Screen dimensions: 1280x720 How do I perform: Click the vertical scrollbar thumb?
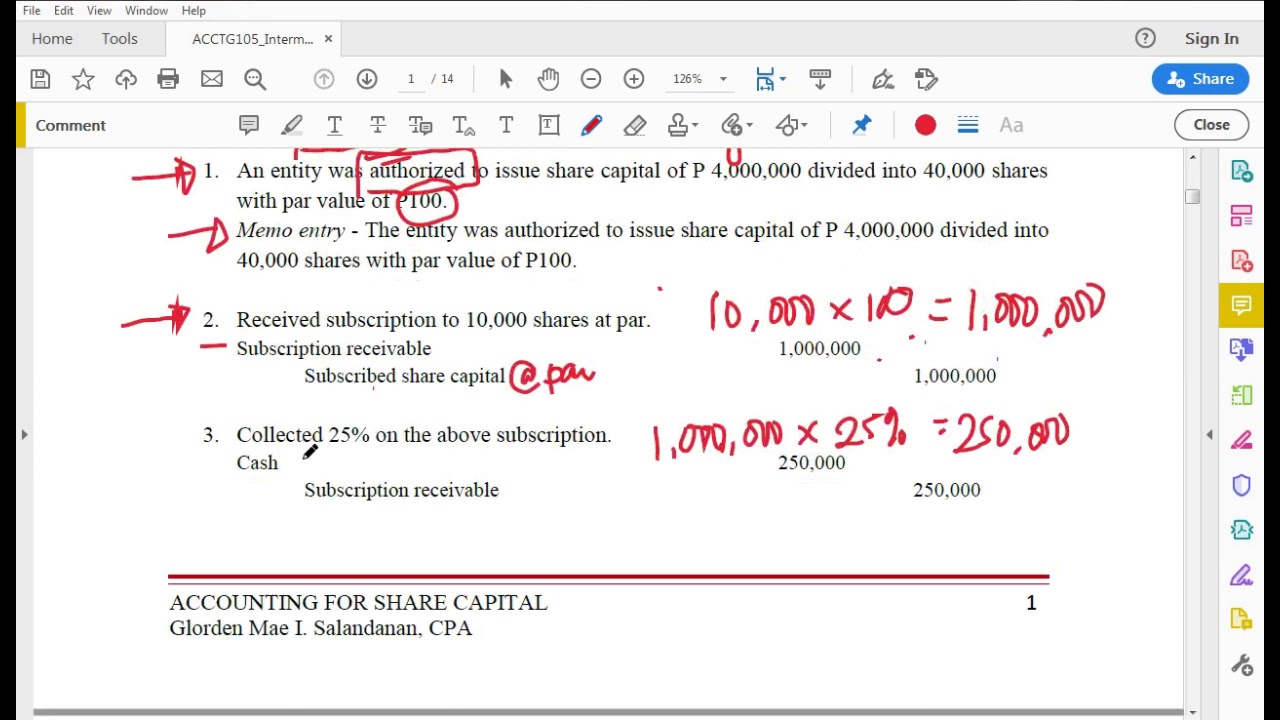1192,197
